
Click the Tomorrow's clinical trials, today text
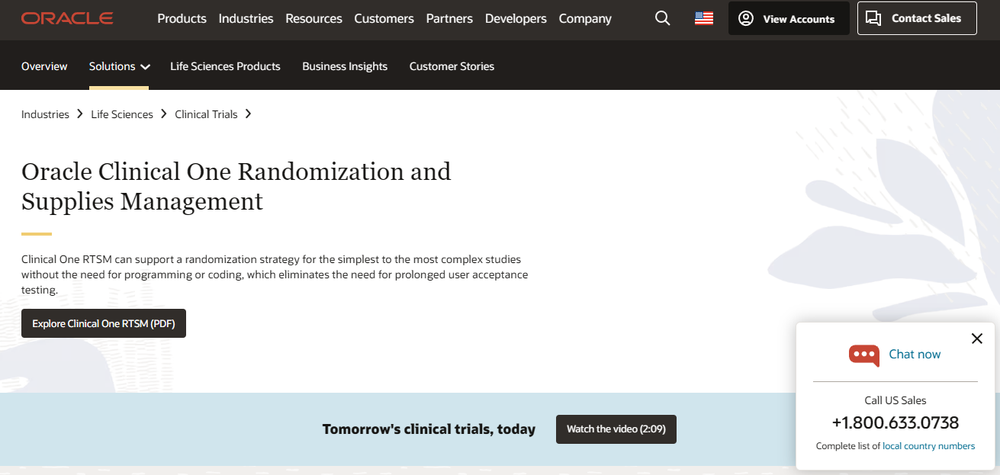(x=429, y=429)
